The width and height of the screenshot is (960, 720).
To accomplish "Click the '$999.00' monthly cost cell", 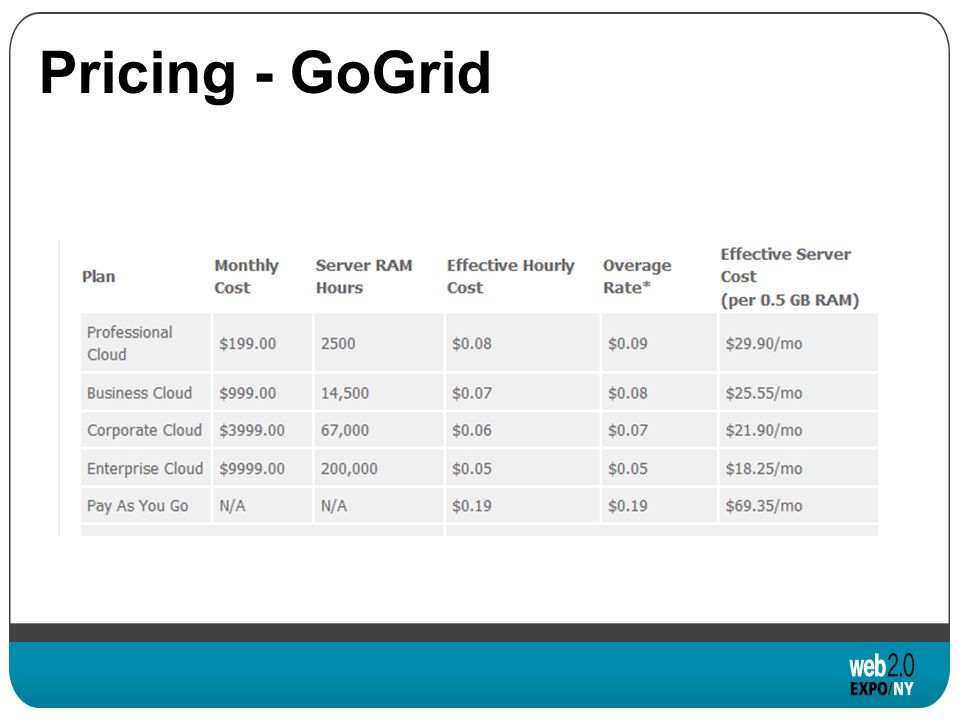I will click(x=263, y=392).
